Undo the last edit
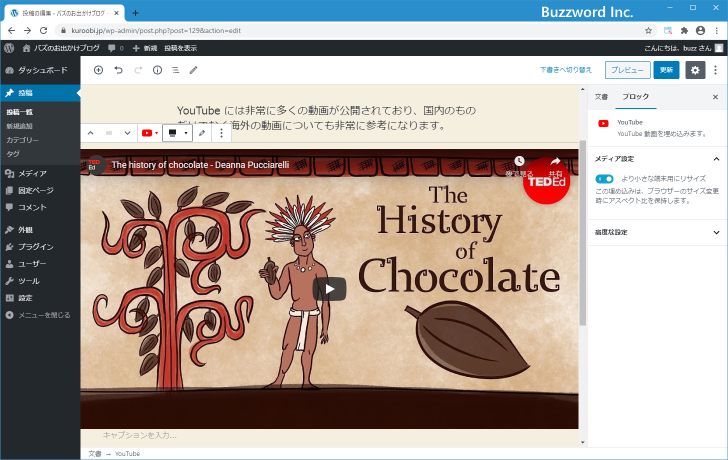Screen dimensions: 728x460 tap(118, 70)
